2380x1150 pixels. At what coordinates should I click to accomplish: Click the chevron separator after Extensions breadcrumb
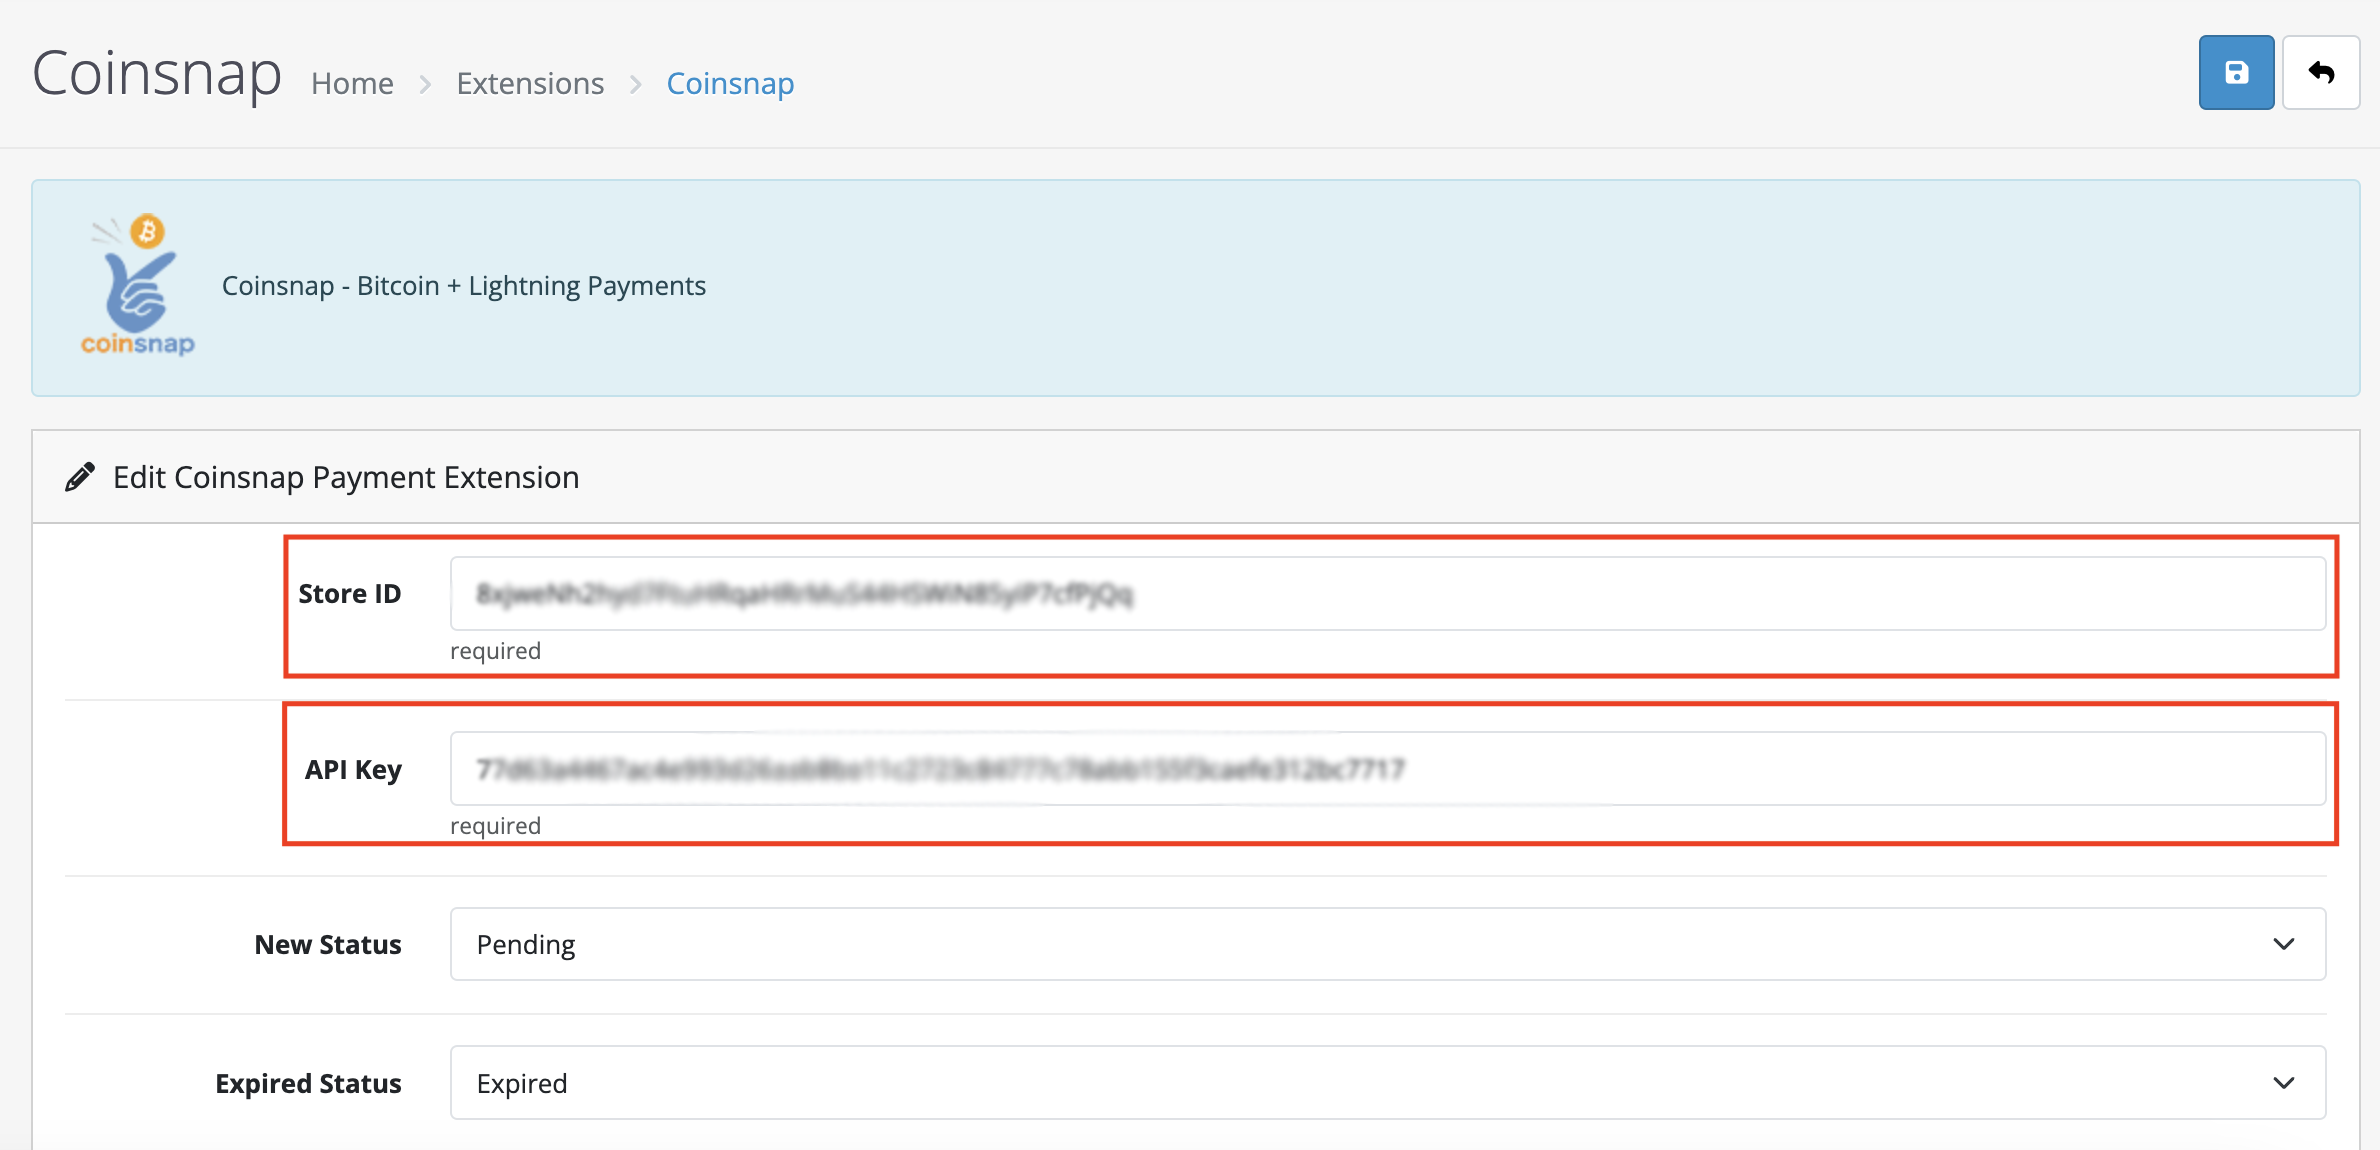[635, 84]
